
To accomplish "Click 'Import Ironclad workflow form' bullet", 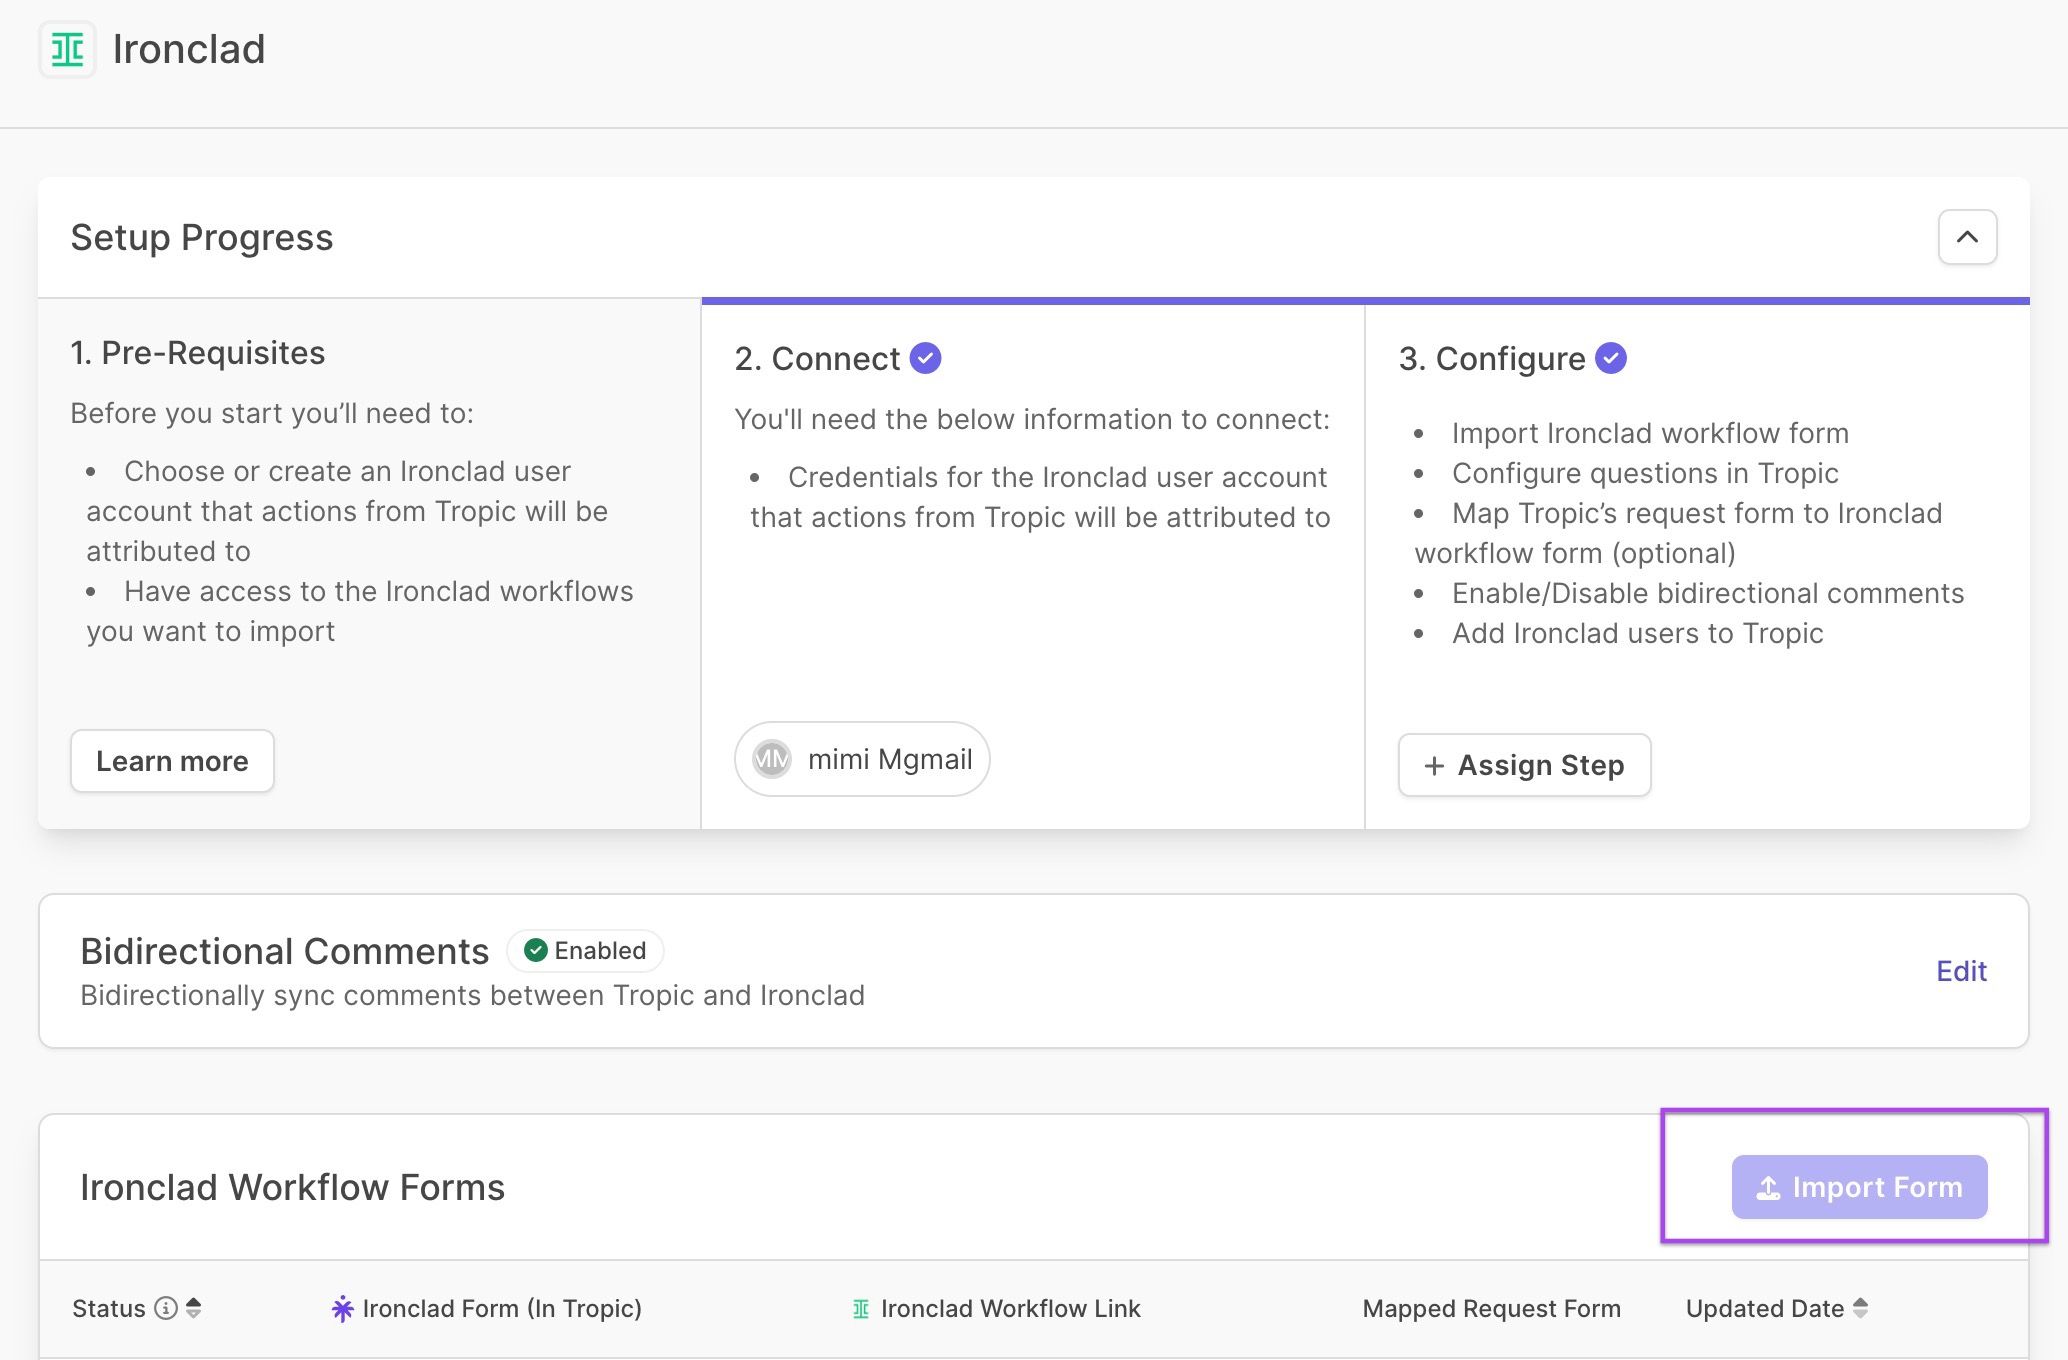I will [1650, 433].
